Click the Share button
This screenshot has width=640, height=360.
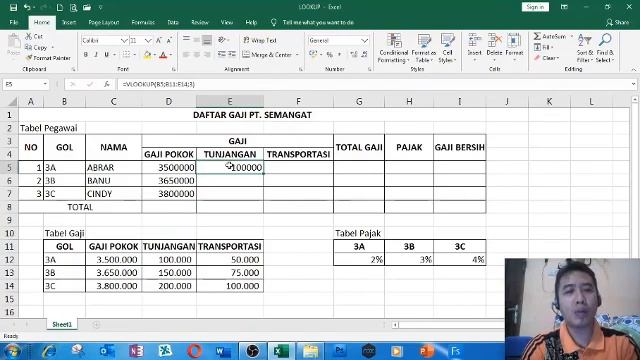618,22
